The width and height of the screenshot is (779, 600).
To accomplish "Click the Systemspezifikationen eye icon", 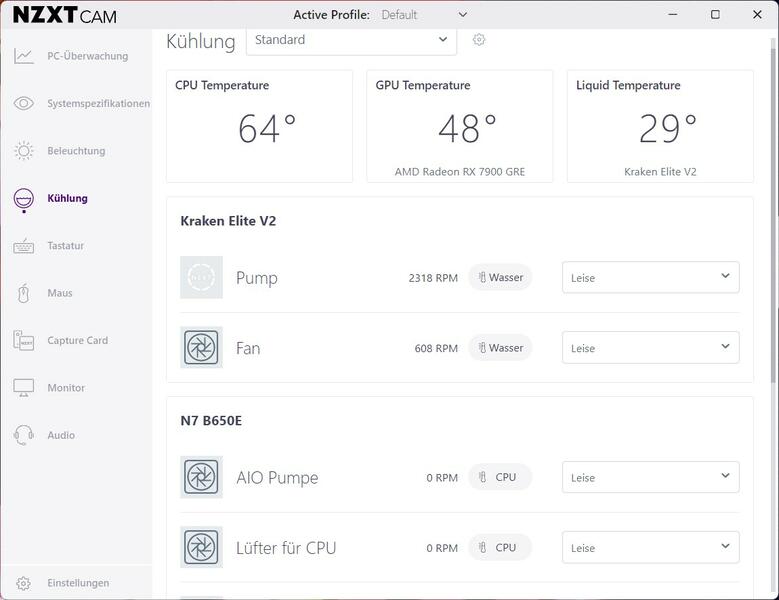I will point(23,103).
